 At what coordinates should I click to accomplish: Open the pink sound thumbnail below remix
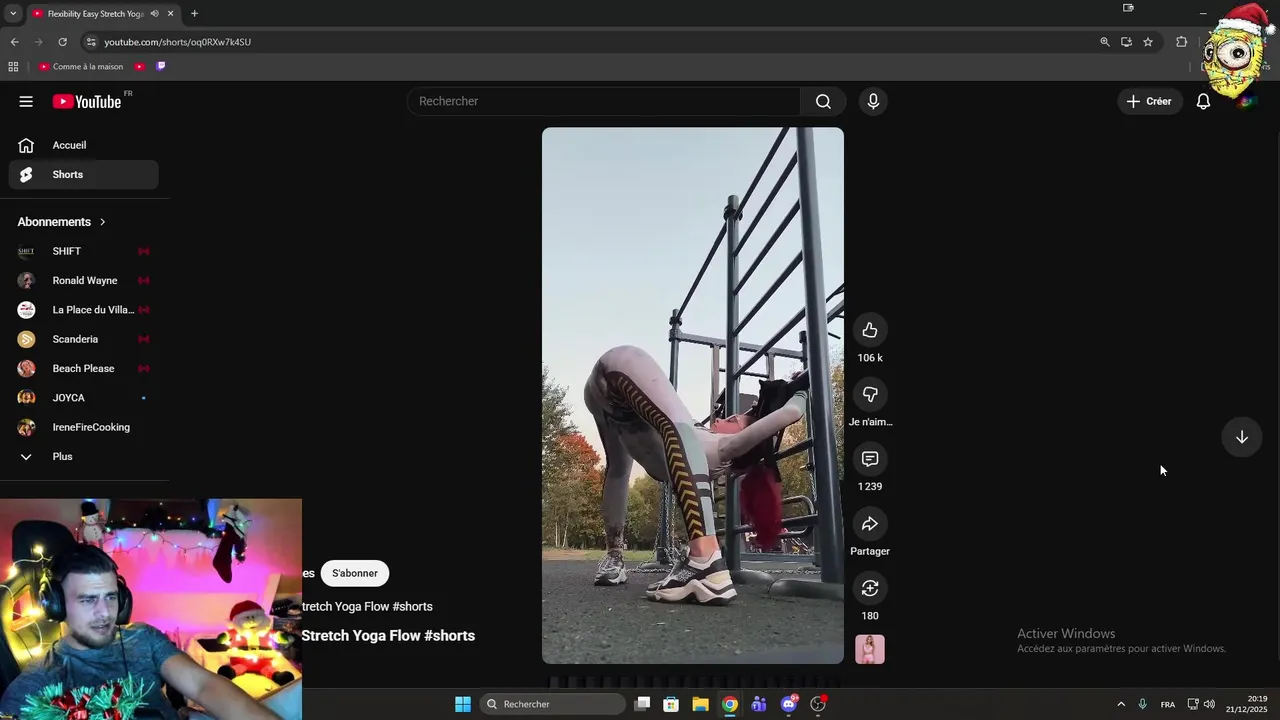[870, 650]
